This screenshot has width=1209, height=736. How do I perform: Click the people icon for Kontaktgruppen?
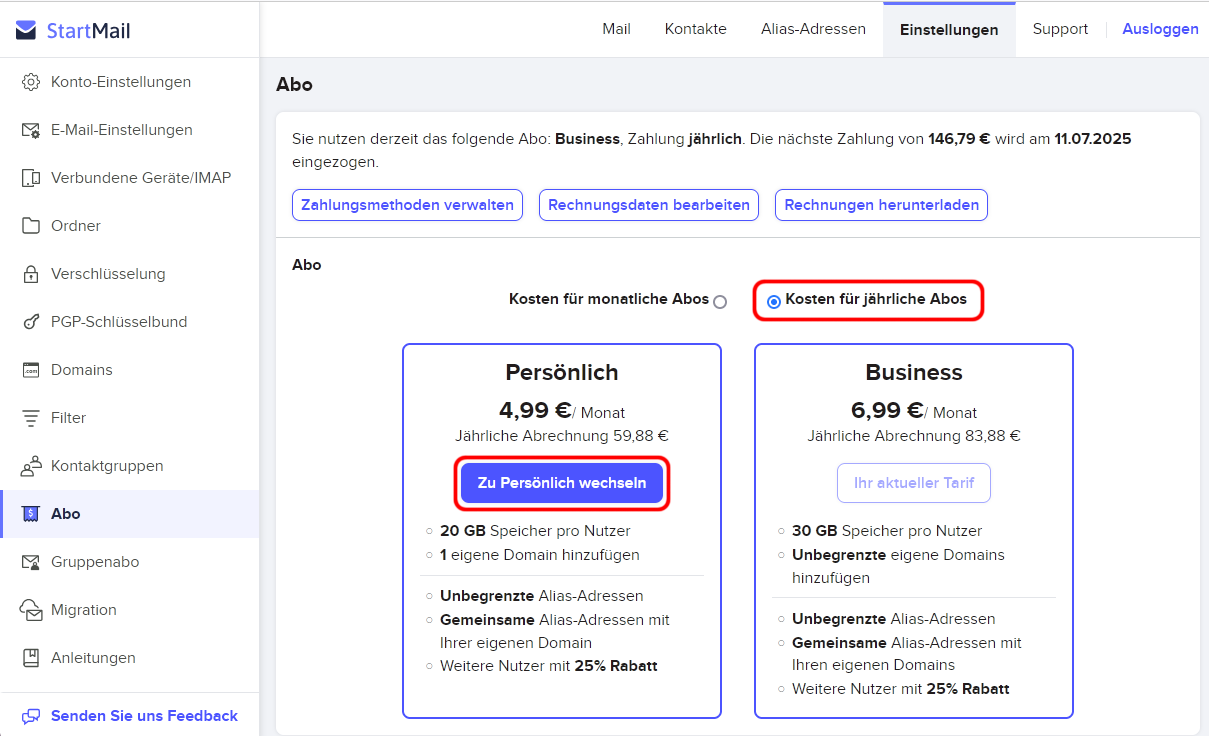(x=31, y=466)
